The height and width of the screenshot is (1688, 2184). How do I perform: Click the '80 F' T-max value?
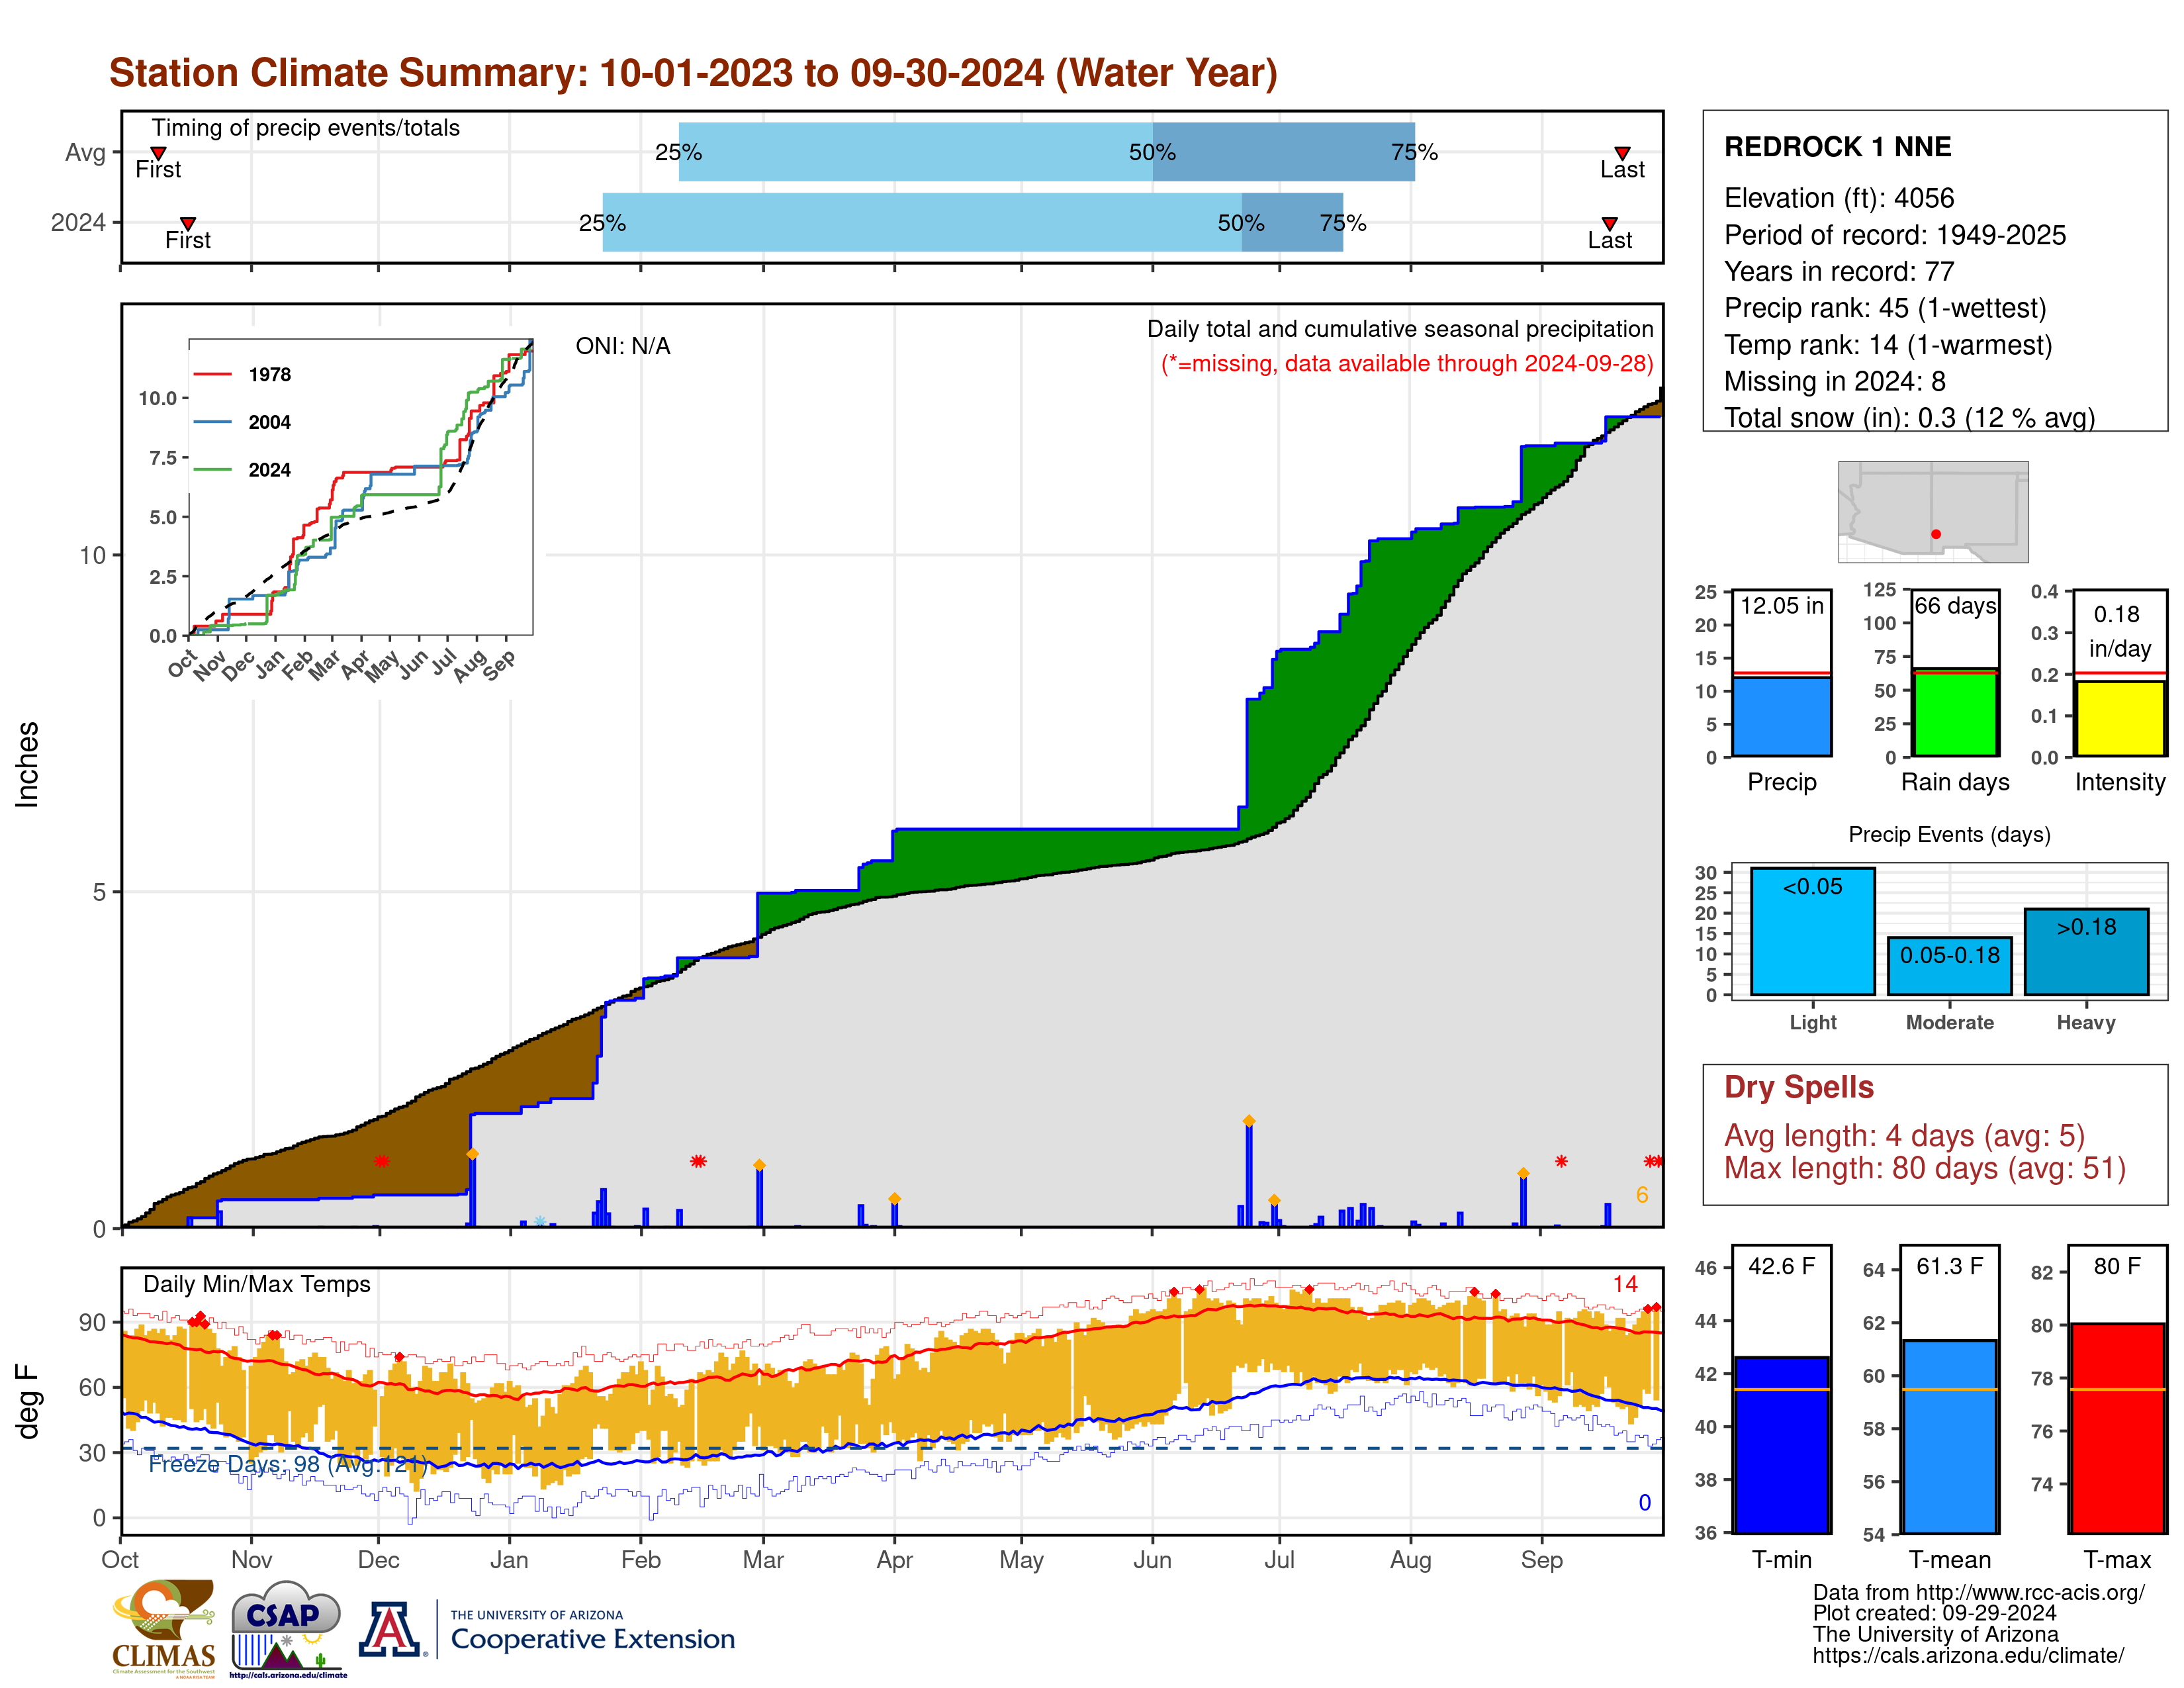(x=2117, y=1266)
